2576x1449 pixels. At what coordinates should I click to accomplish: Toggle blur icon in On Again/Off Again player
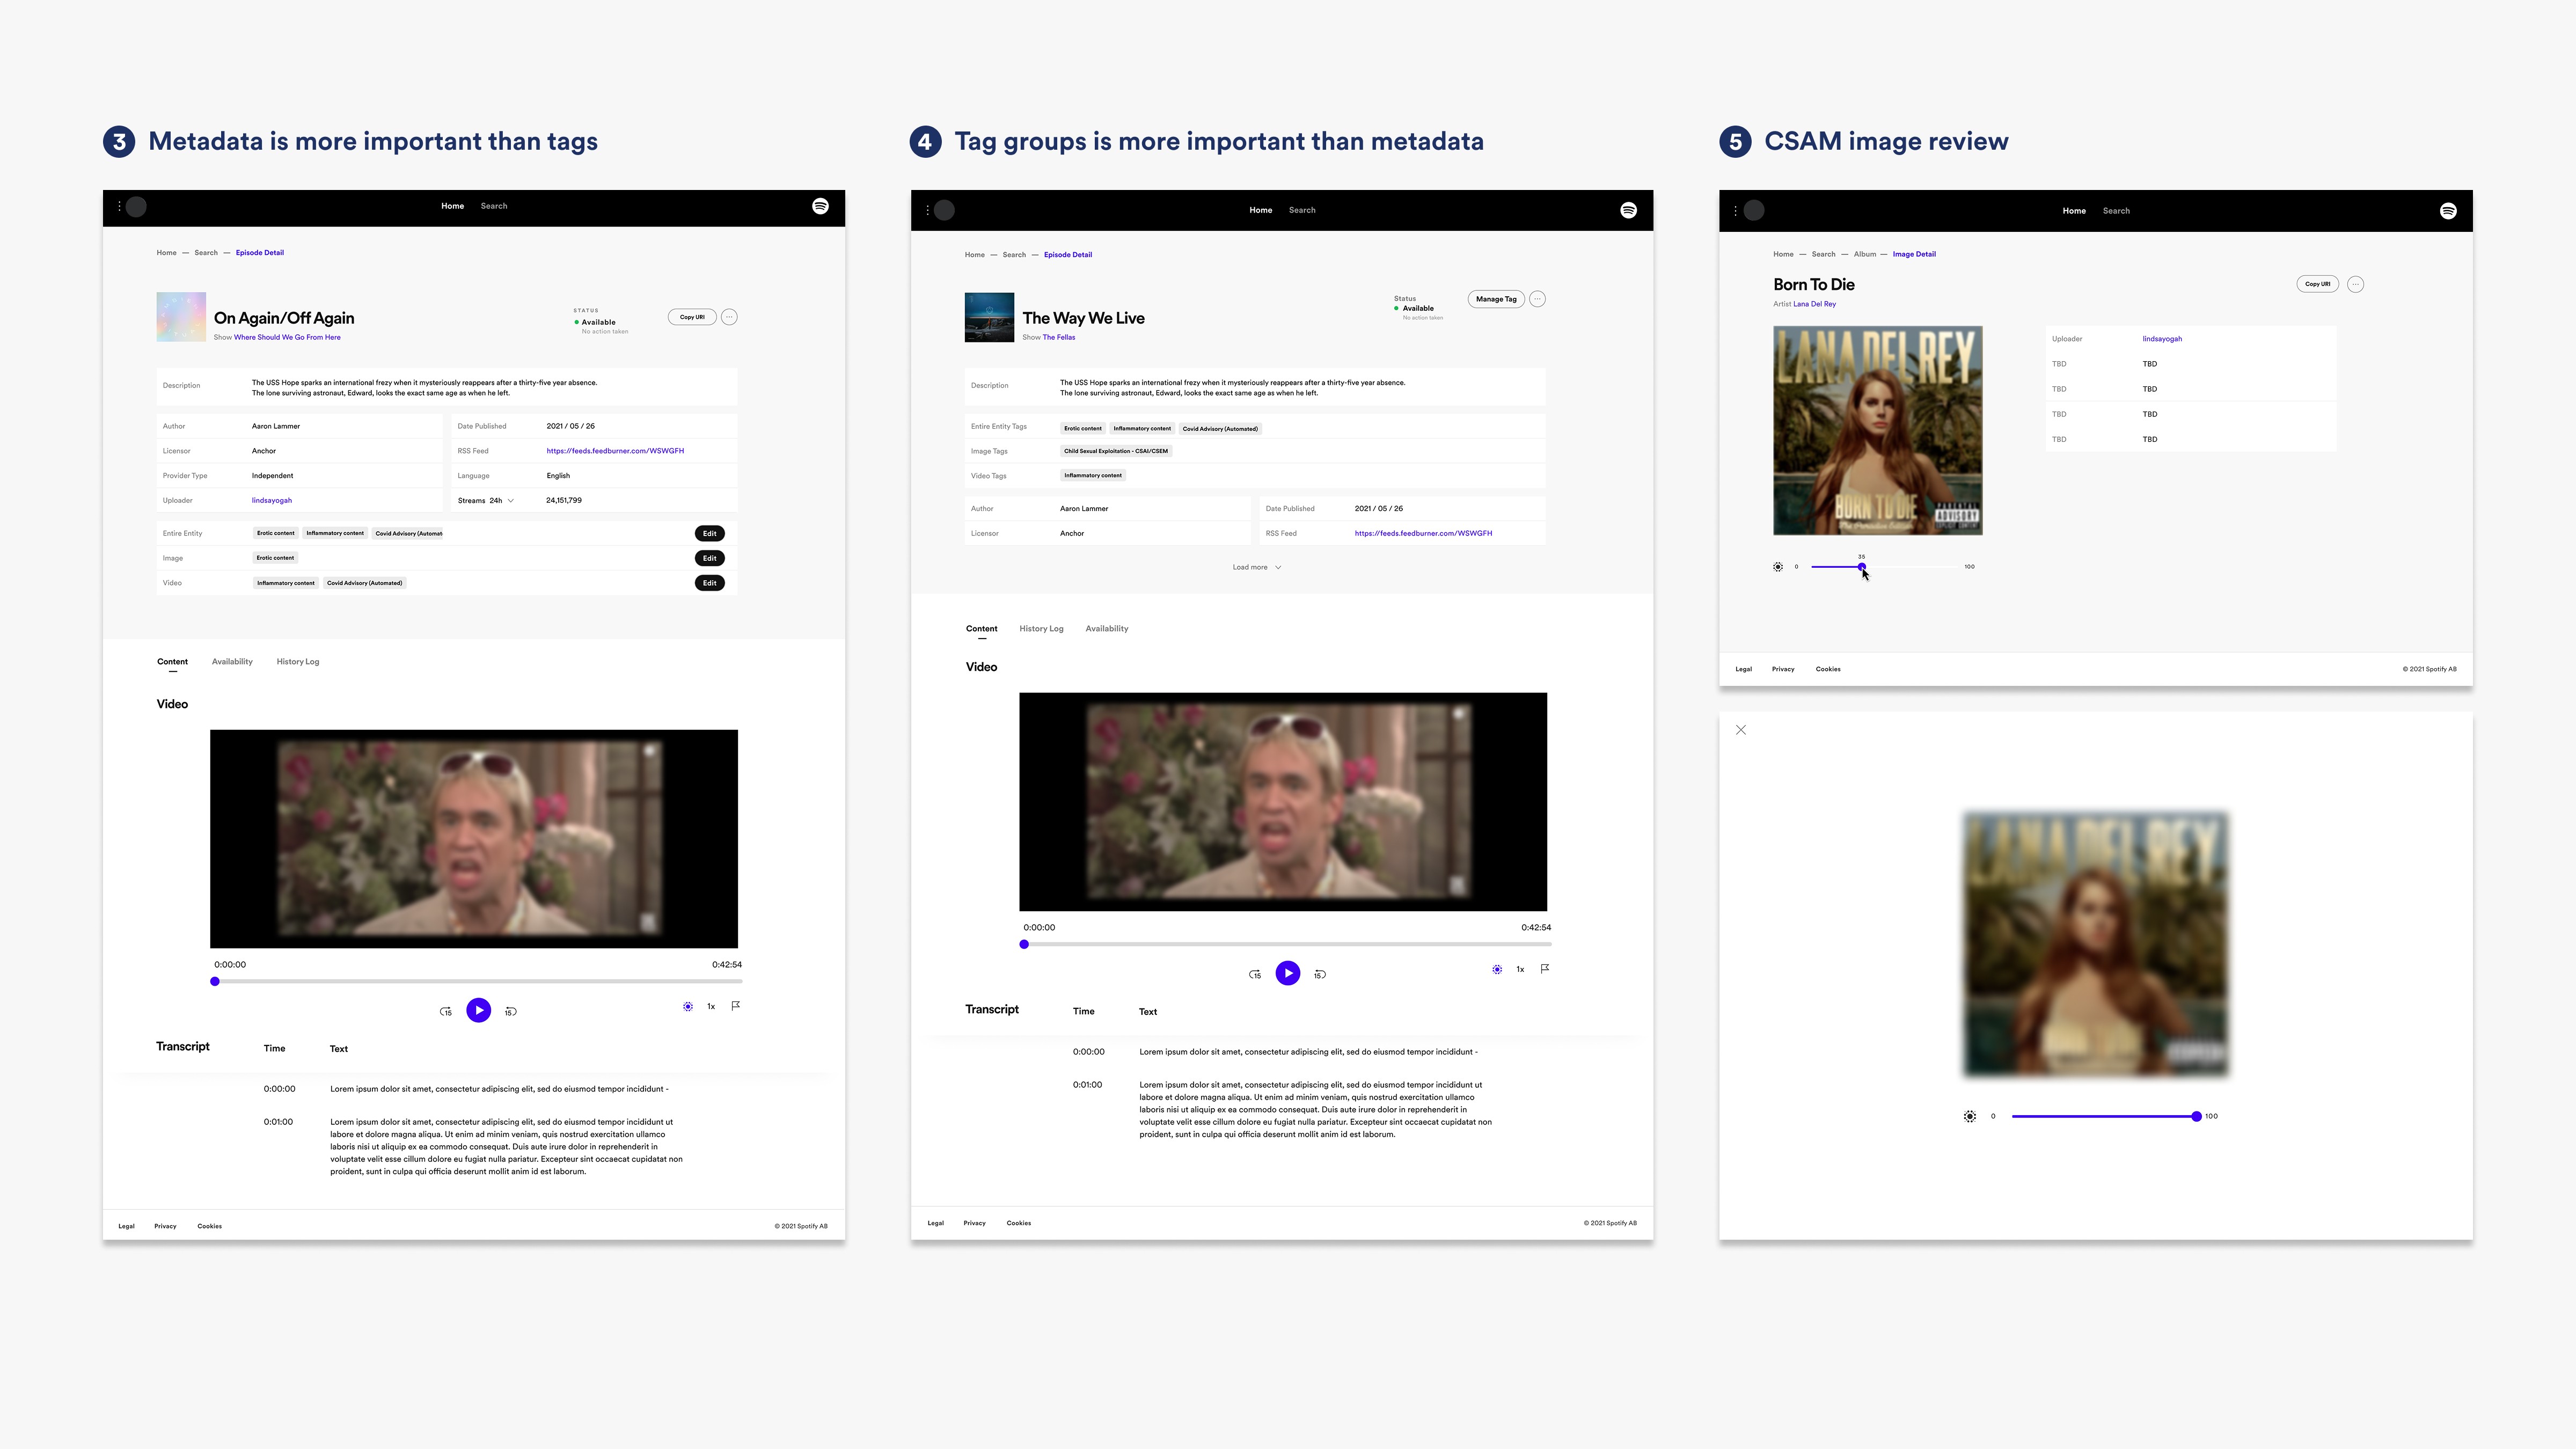(x=688, y=1006)
